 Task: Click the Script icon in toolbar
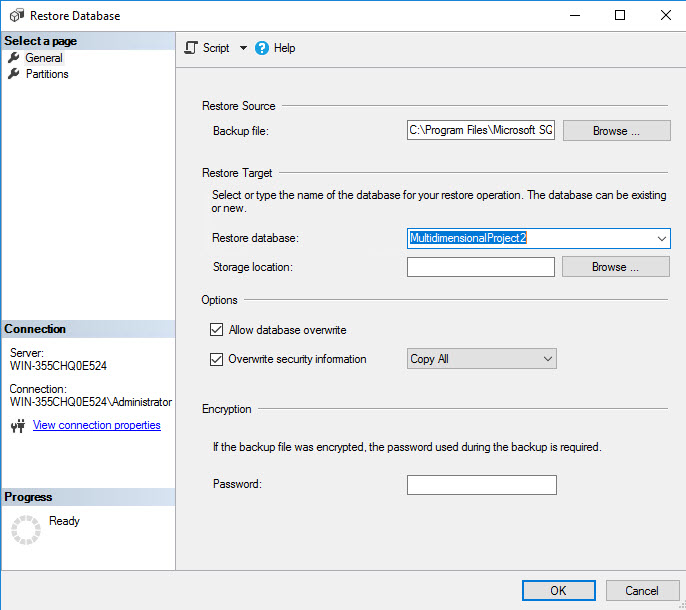coord(191,48)
